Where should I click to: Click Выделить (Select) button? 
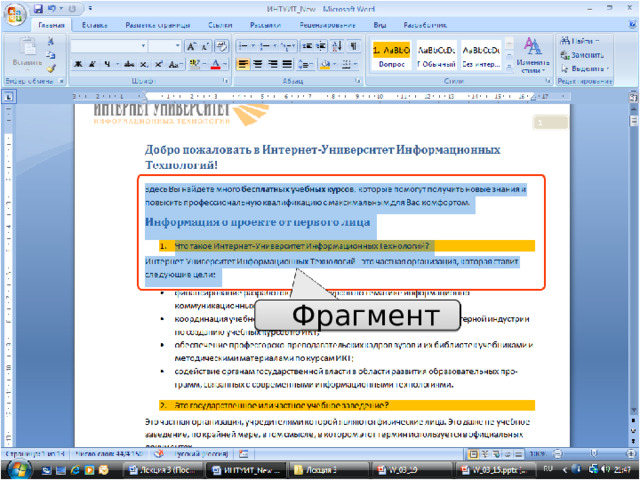pos(585,68)
